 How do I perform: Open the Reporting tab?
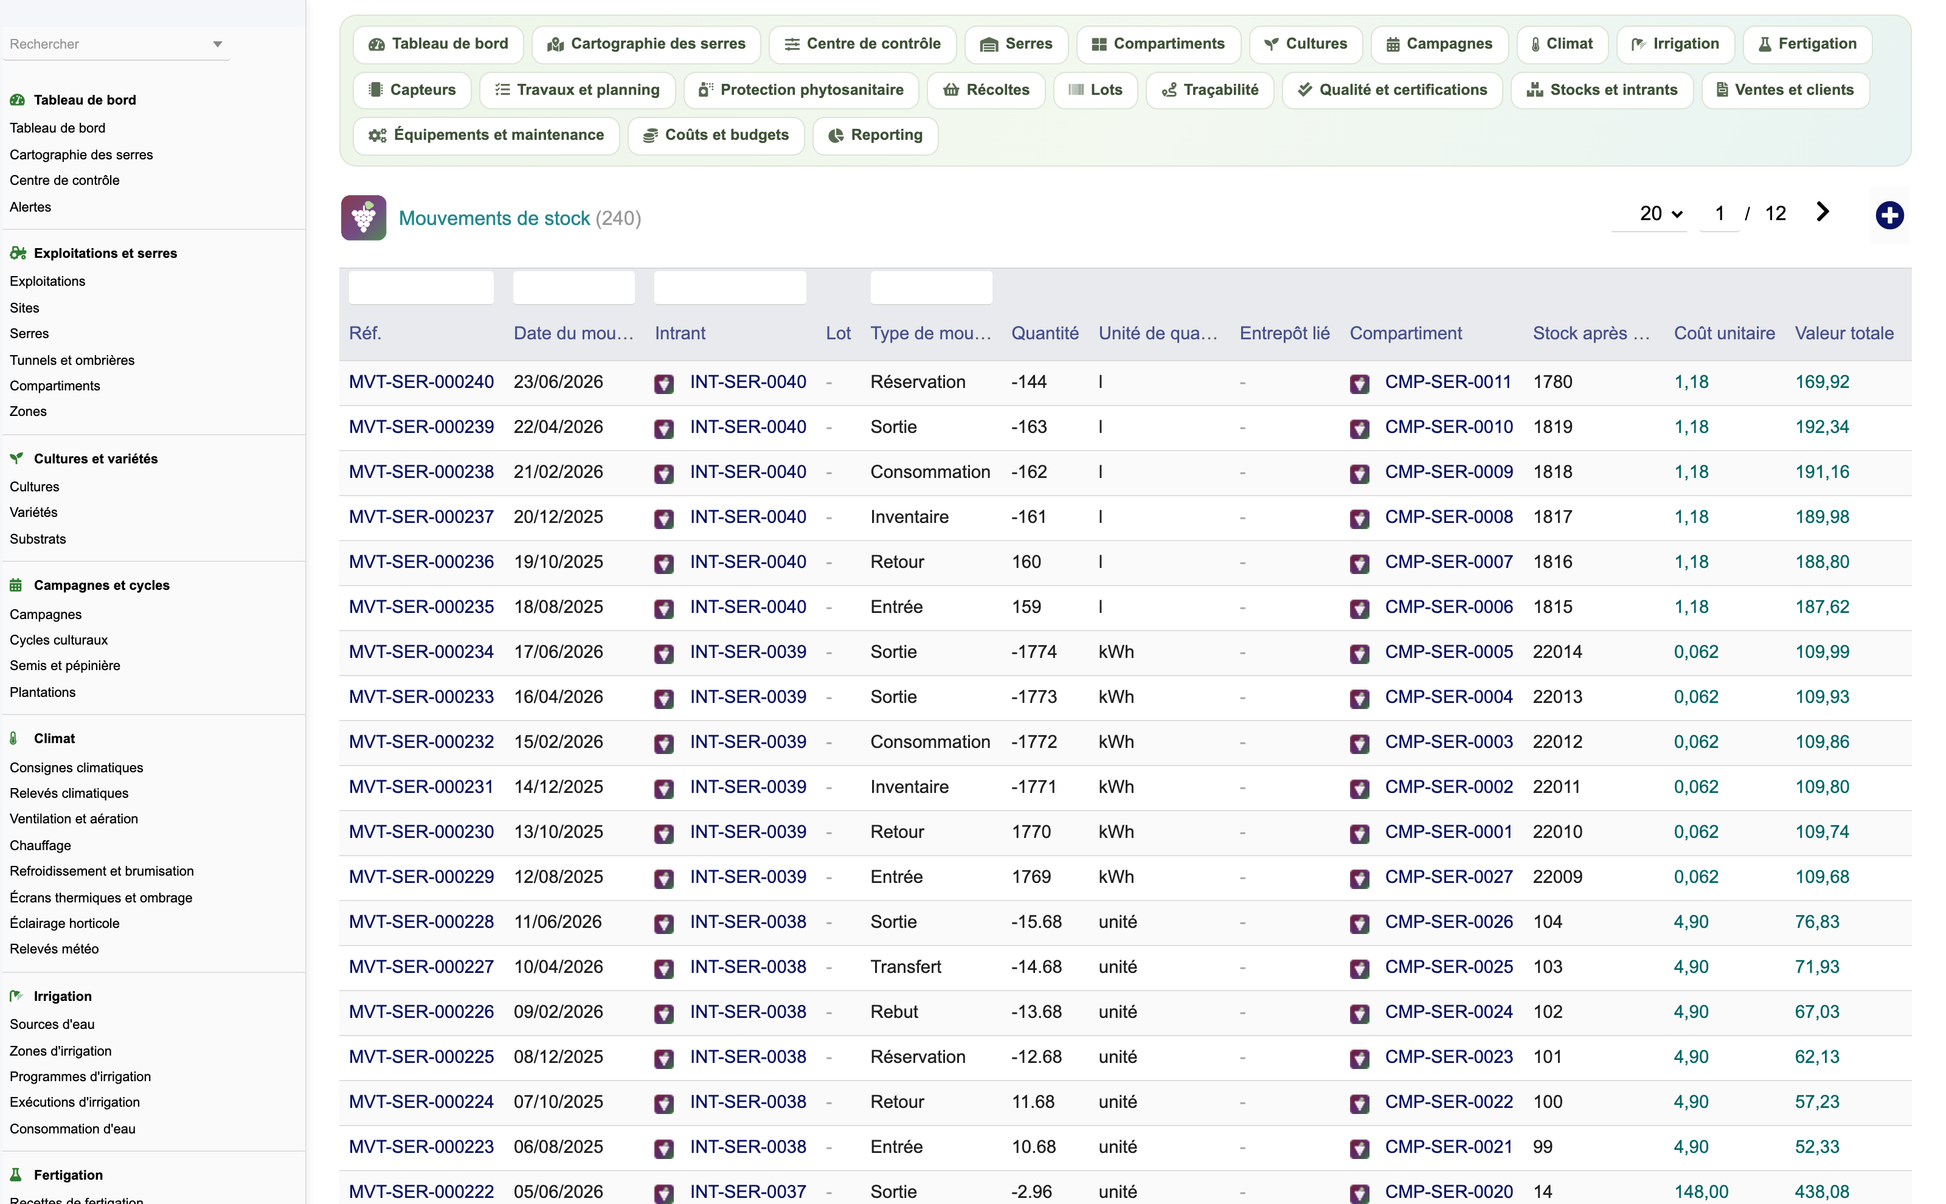(875, 135)
